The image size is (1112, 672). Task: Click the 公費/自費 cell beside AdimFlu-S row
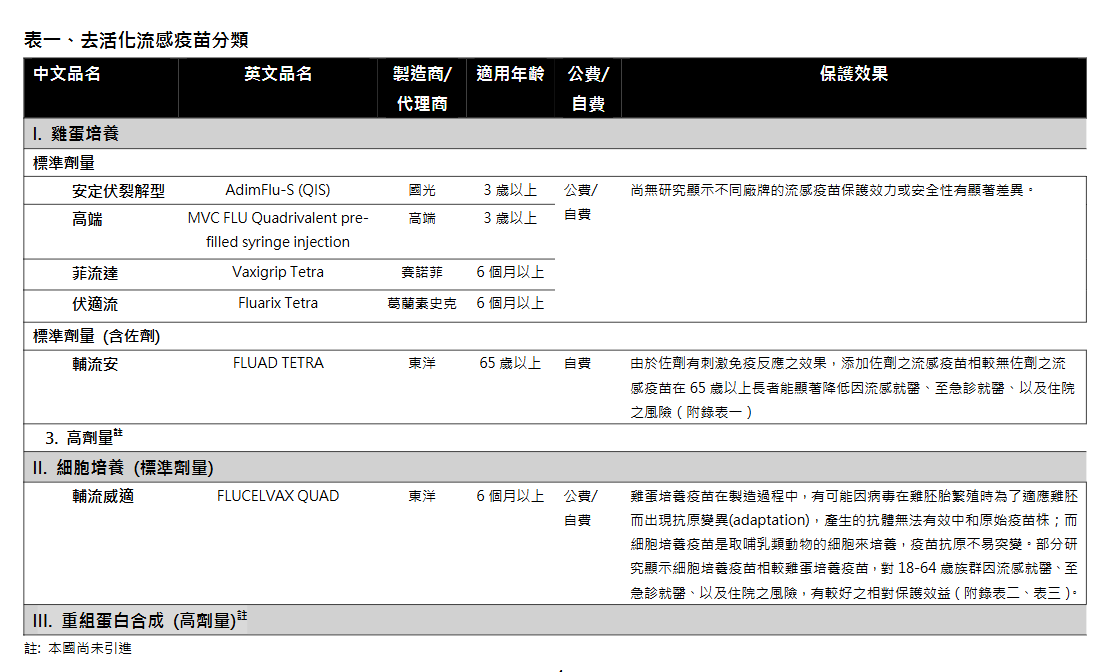click(x=581, y=202)
